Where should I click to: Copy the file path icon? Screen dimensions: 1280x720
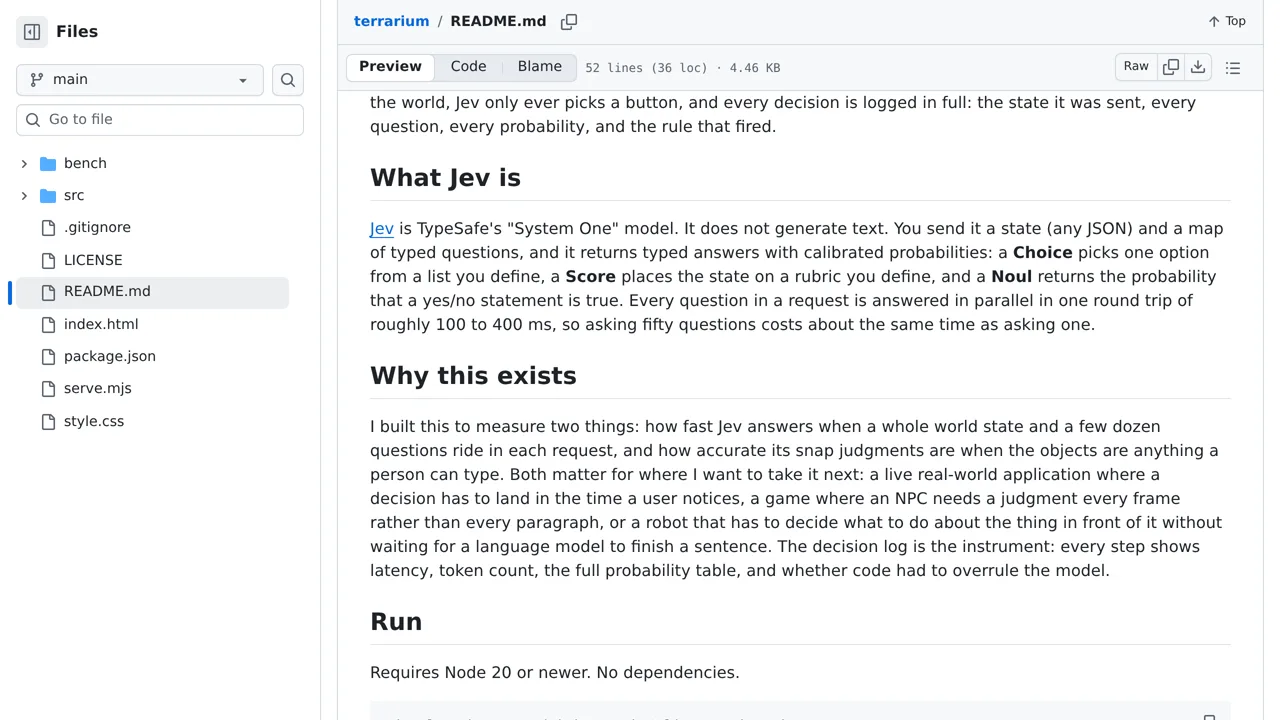point(569,21)
